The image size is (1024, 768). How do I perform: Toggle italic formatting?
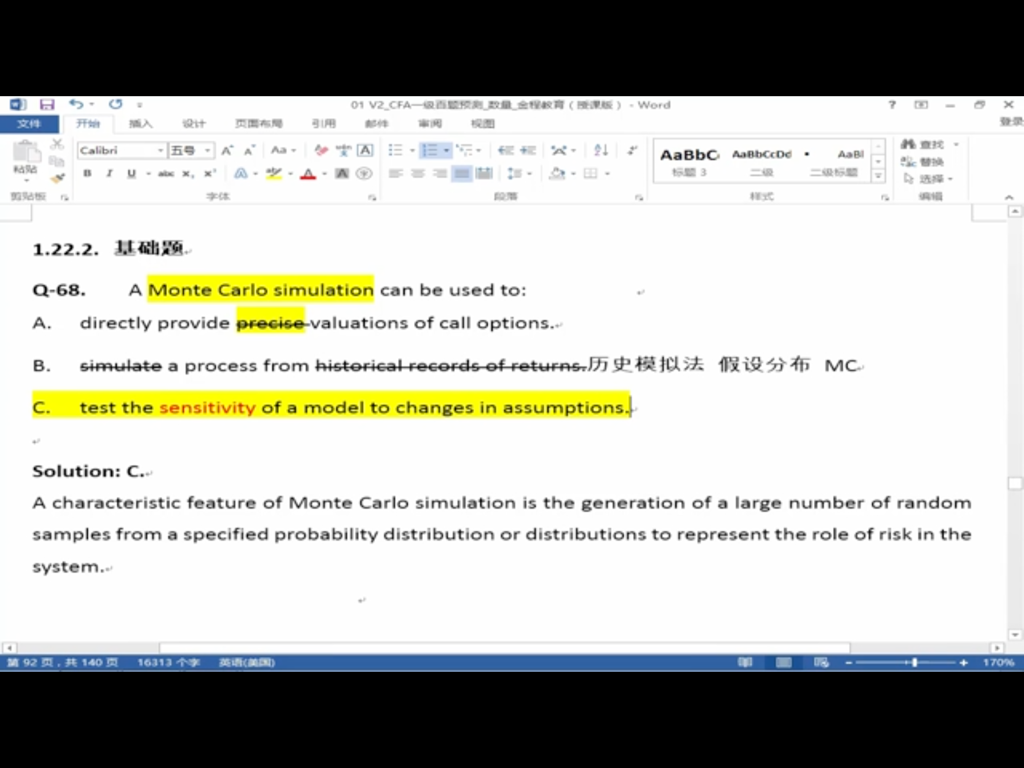coord(109,174)
